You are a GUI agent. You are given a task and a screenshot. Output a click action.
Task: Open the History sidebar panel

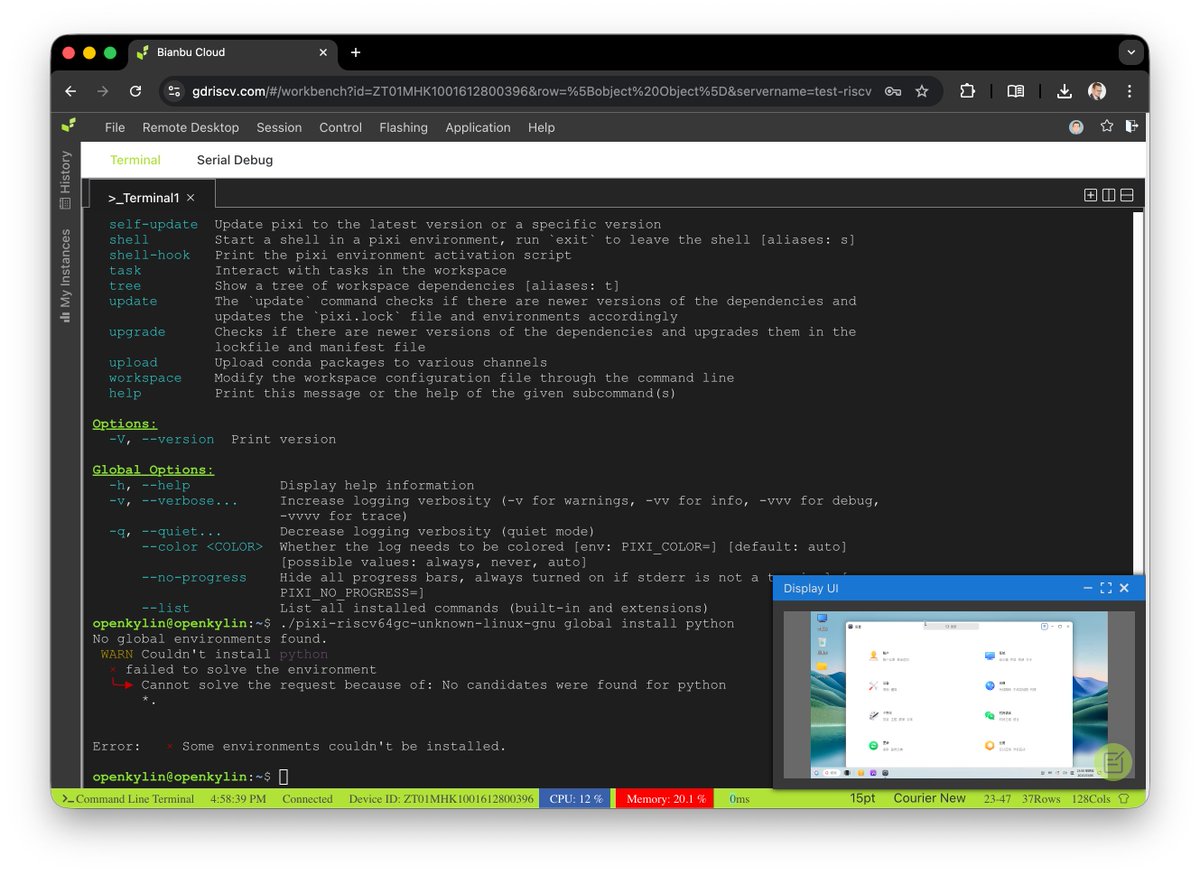coord(65,180)
